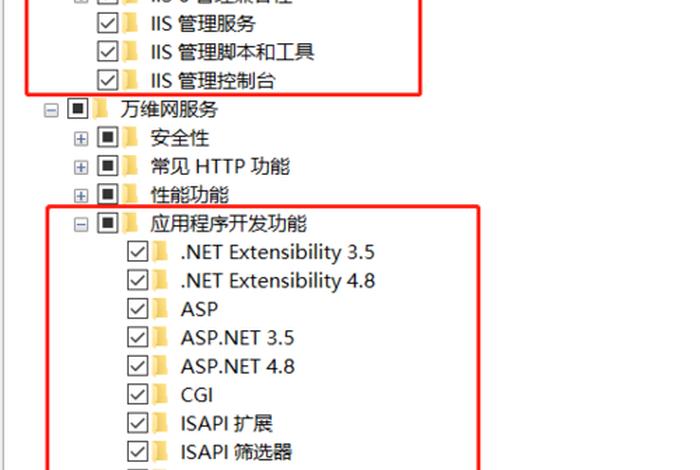Click the CGI folder icon
The height and width of the screenshot is (470, 700).
160,394
